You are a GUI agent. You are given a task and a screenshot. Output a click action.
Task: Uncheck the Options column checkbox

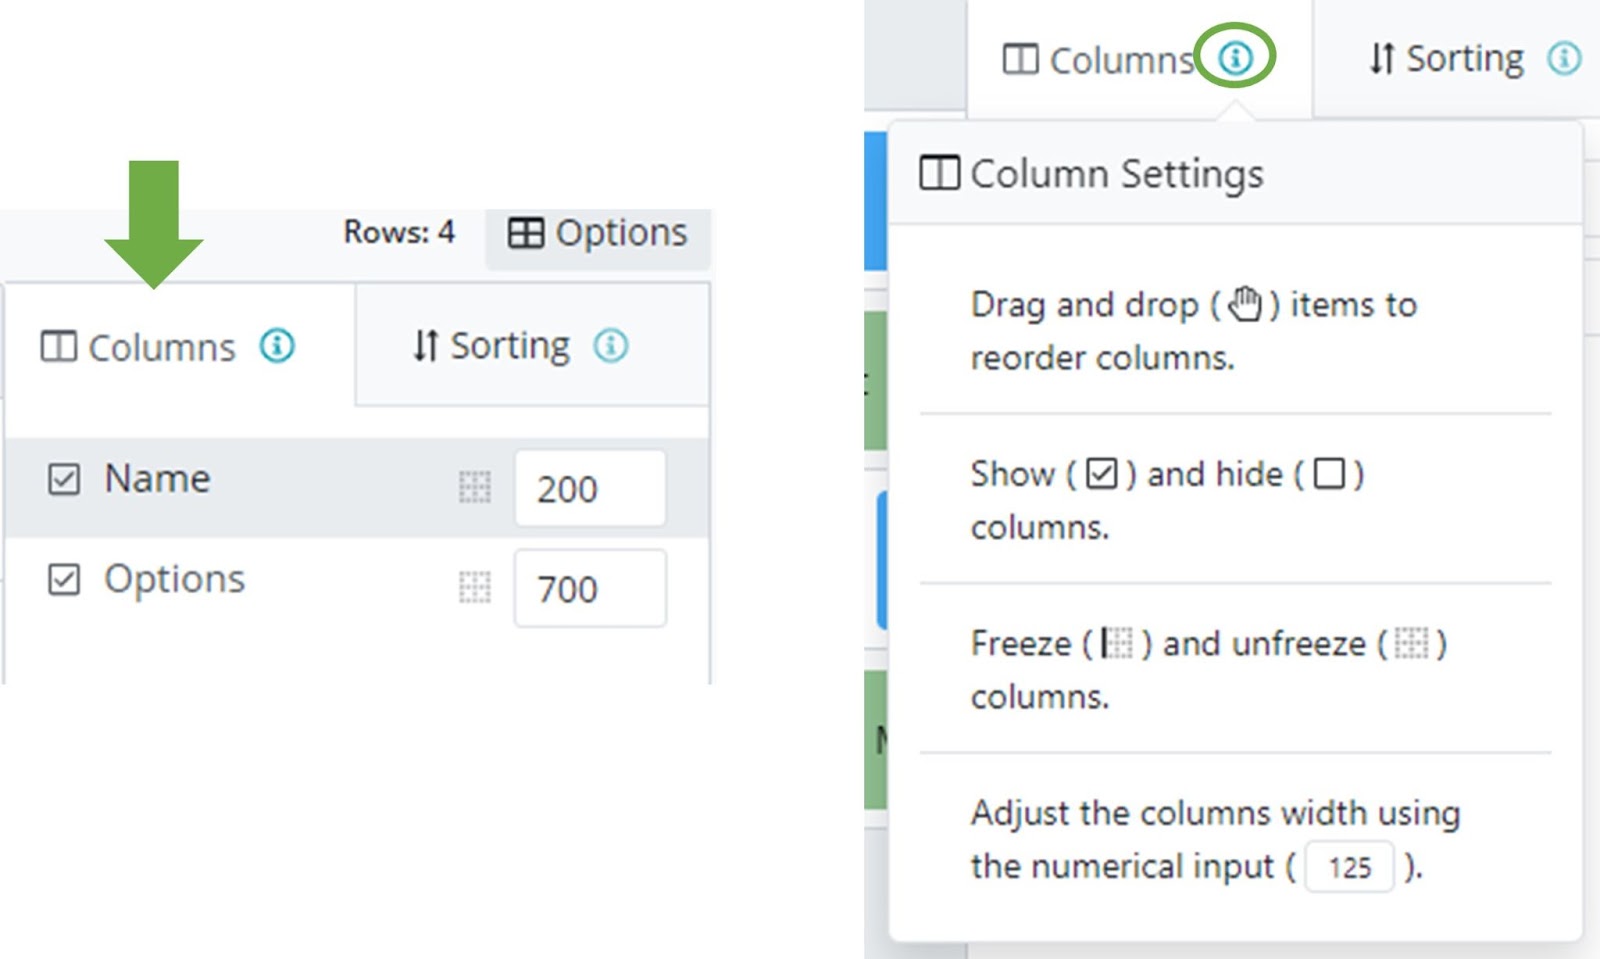point(64,579)
